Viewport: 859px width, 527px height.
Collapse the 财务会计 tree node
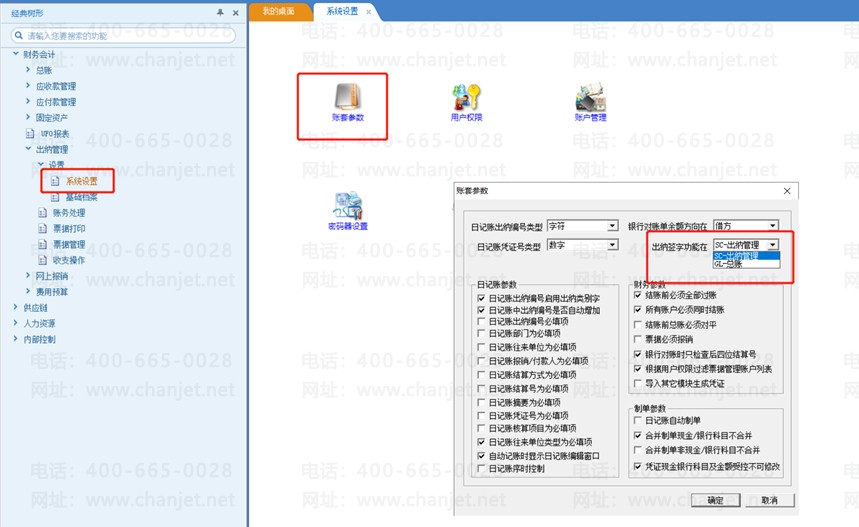pyautogui.click(x=15, y=54)
